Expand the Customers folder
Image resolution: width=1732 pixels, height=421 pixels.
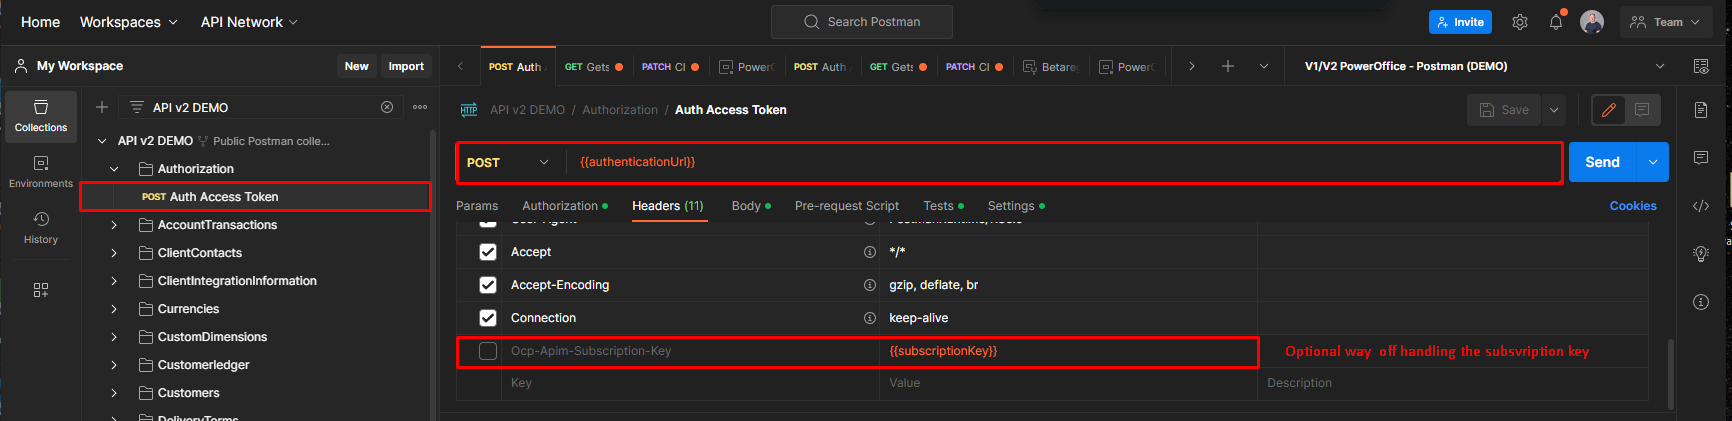pyautogui.click(x=114, y=393)
